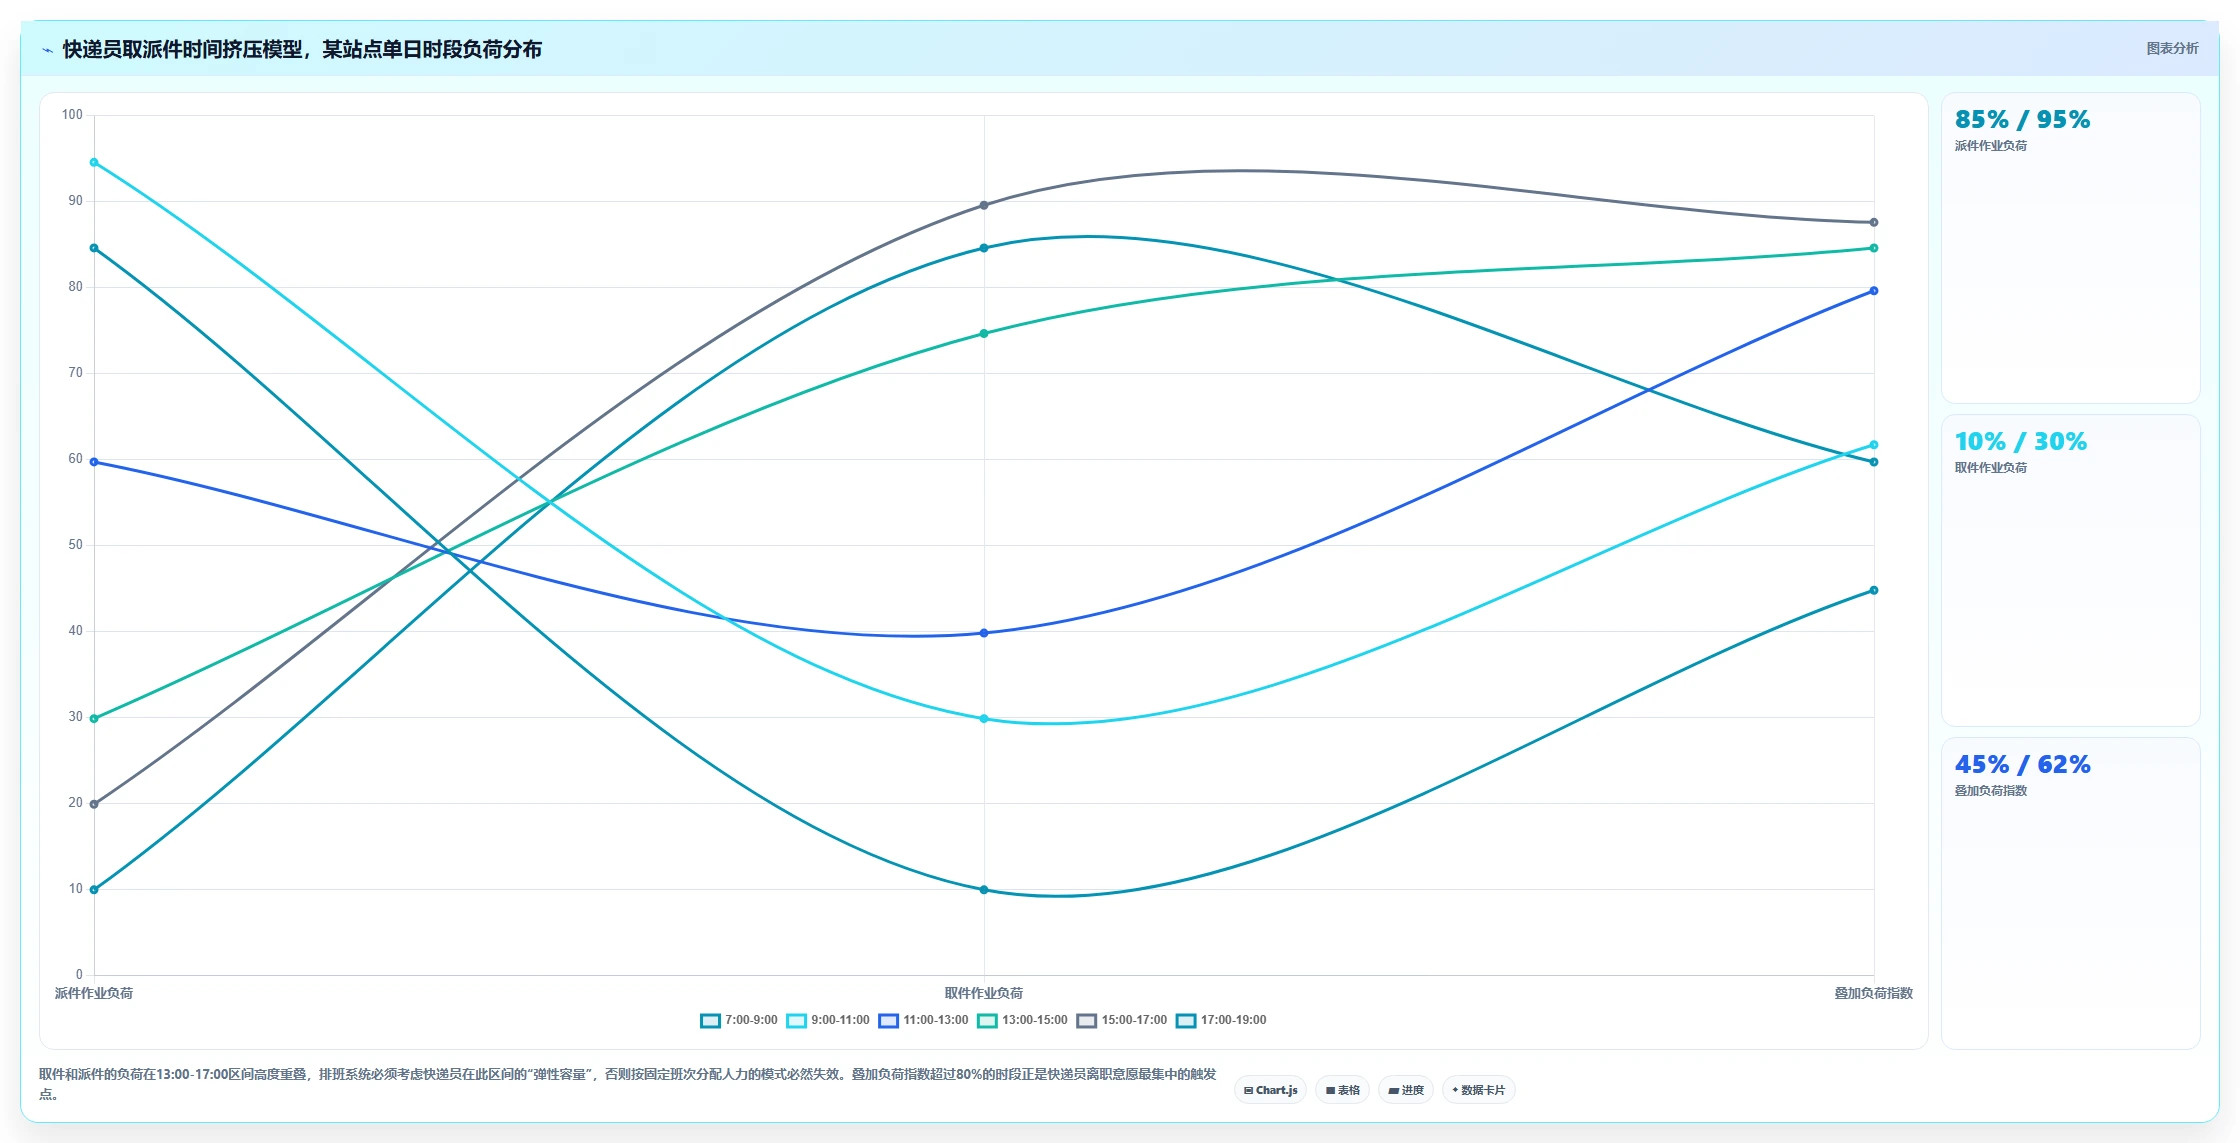The width and height of the screenshot is (2240, 1143).
Task: Select the 10% / 30% 取件作业负荷 card
Action: tap(2070, 570)
